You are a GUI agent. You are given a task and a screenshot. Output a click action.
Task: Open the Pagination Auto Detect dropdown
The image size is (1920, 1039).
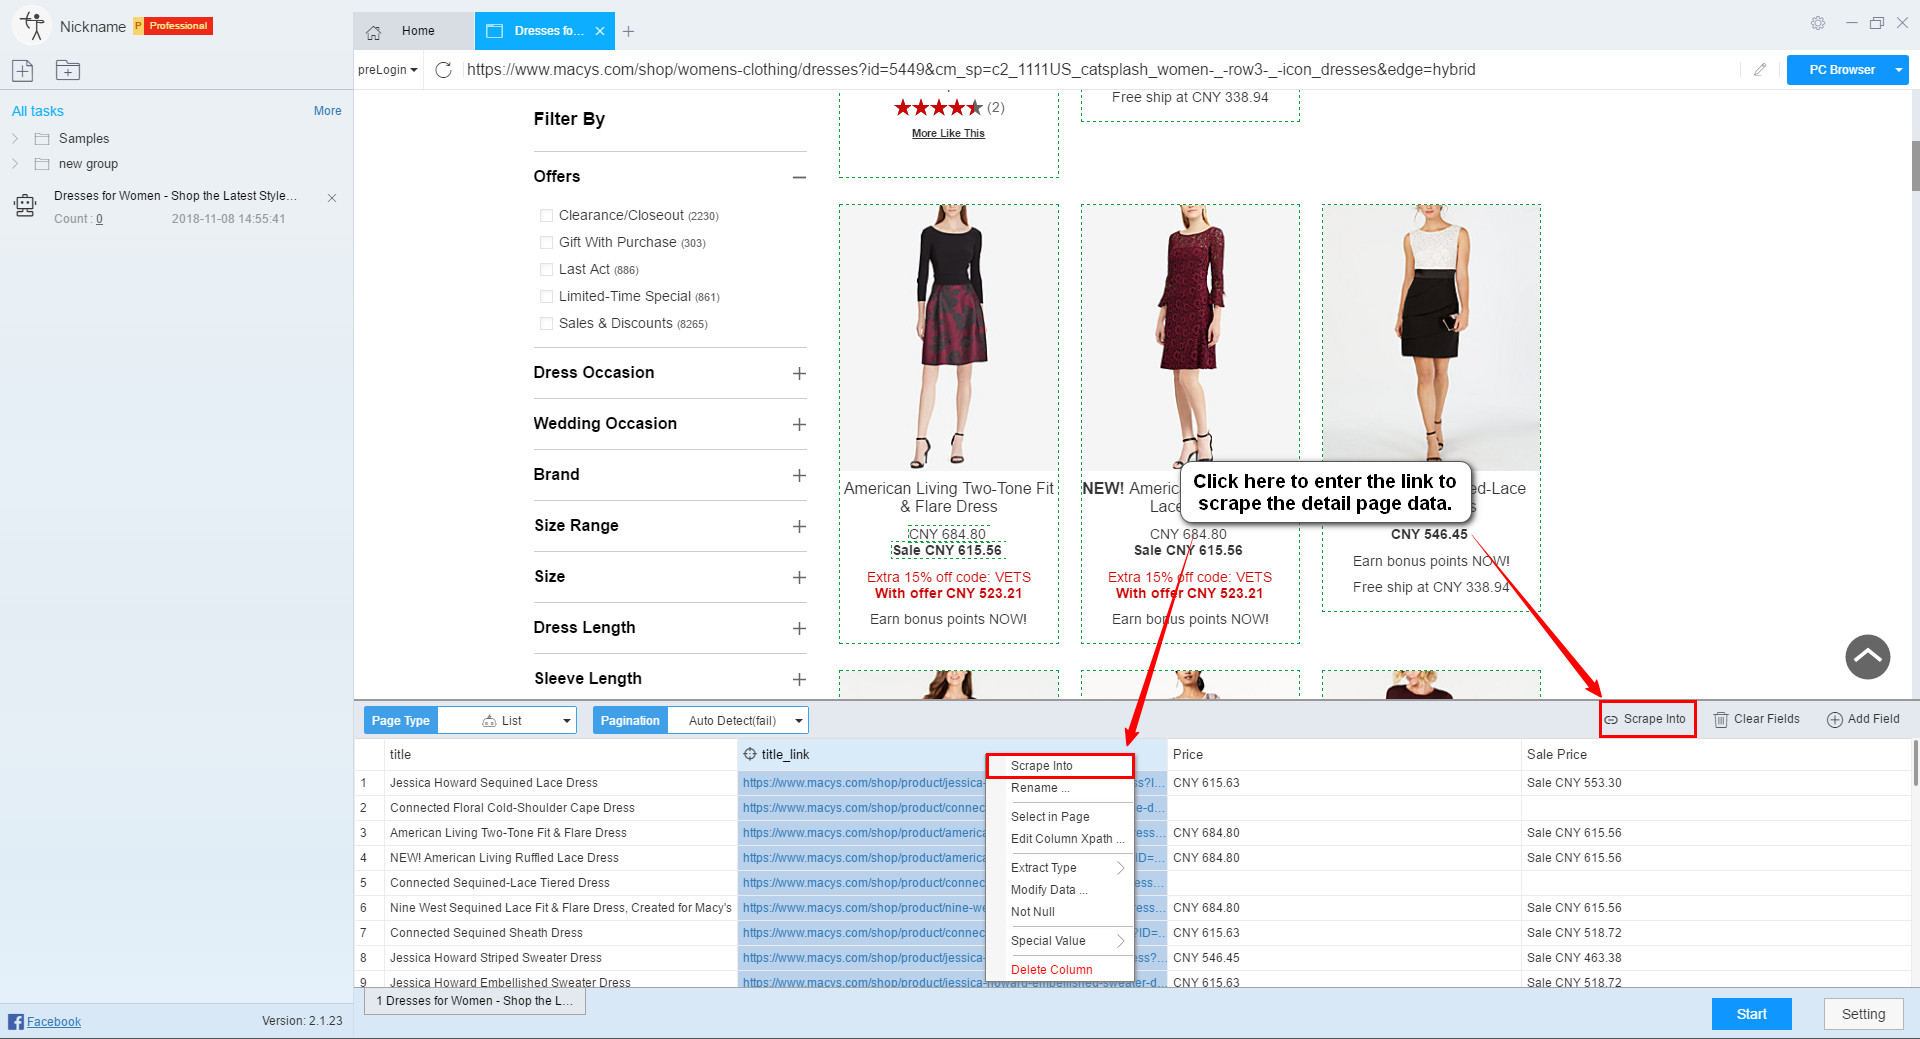tap(738, 720)
